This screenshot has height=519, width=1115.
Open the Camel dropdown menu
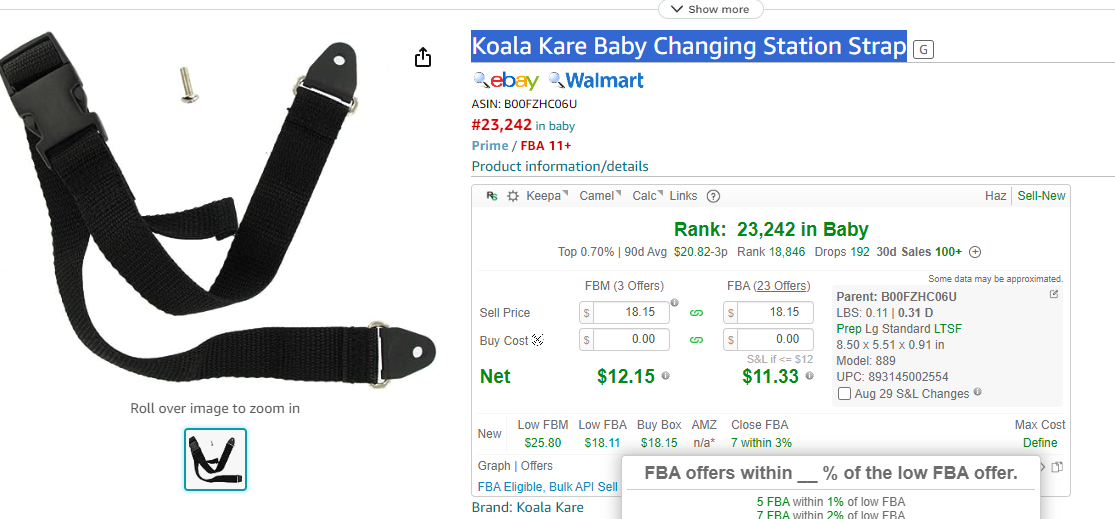tap(600, 196)
